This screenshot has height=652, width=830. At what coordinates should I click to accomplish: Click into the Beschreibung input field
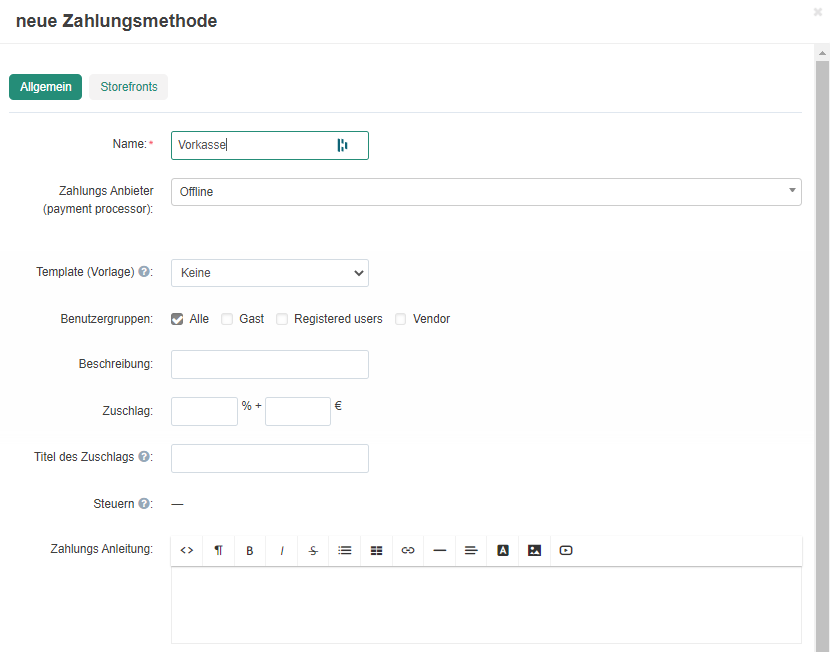pyautogui.click(x=269, y=365)
